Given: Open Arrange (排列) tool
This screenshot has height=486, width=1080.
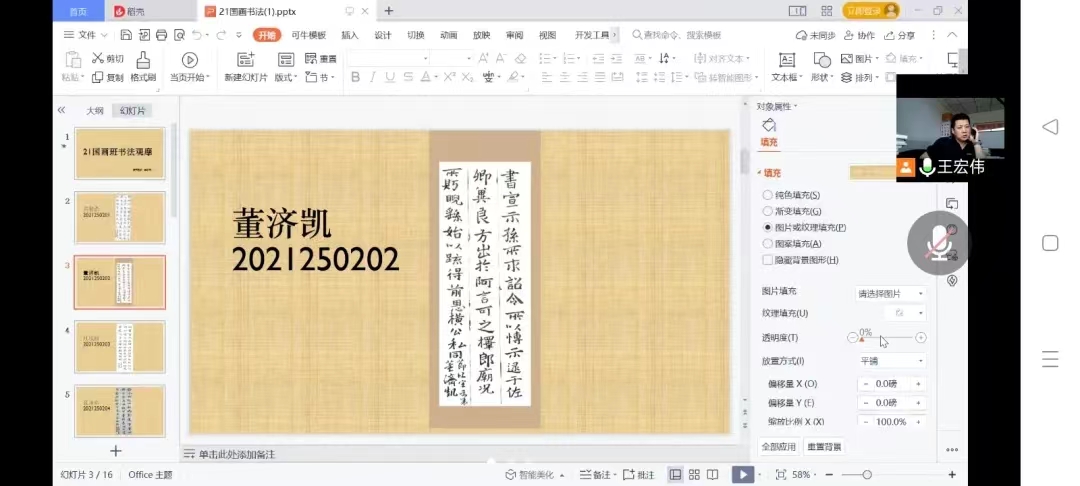Looking at the screenshot, I should click(858, 78).
